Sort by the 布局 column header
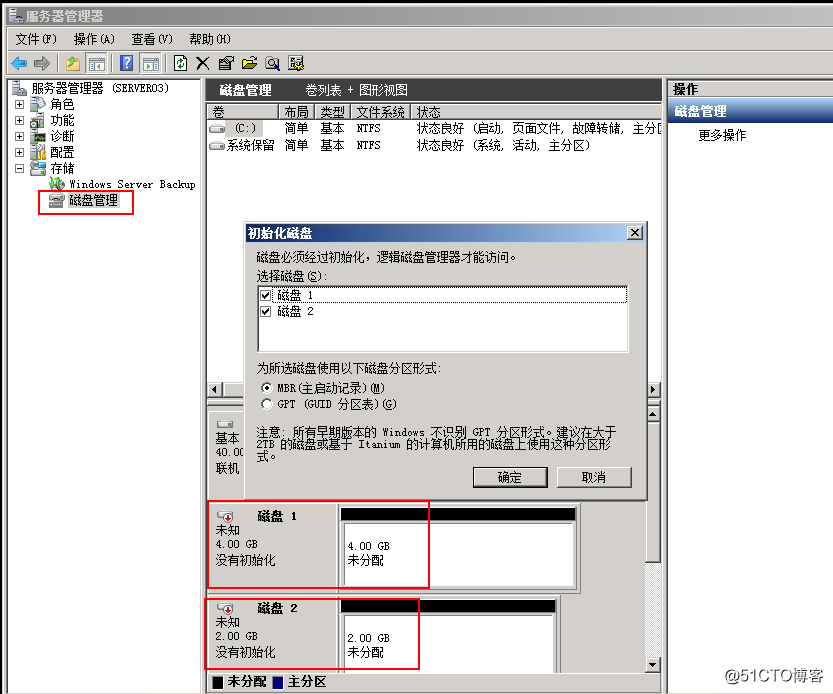The width and height of the screenshot is (833, 694). 296,112
